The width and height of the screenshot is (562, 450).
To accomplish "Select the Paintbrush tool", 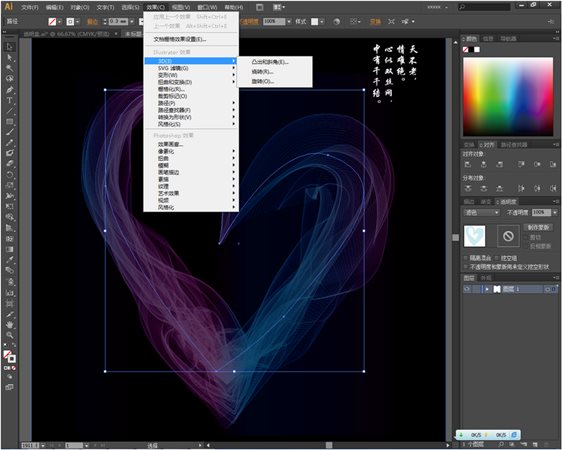I will [x=9, y=132].
